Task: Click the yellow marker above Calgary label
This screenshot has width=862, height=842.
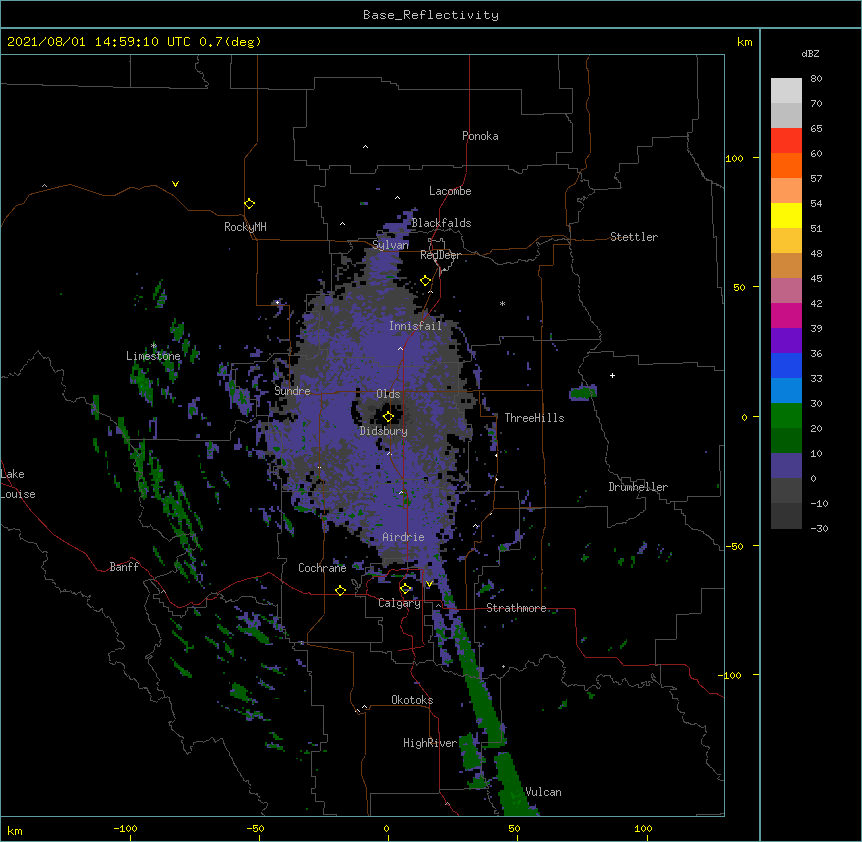Action: pos(405,589)
